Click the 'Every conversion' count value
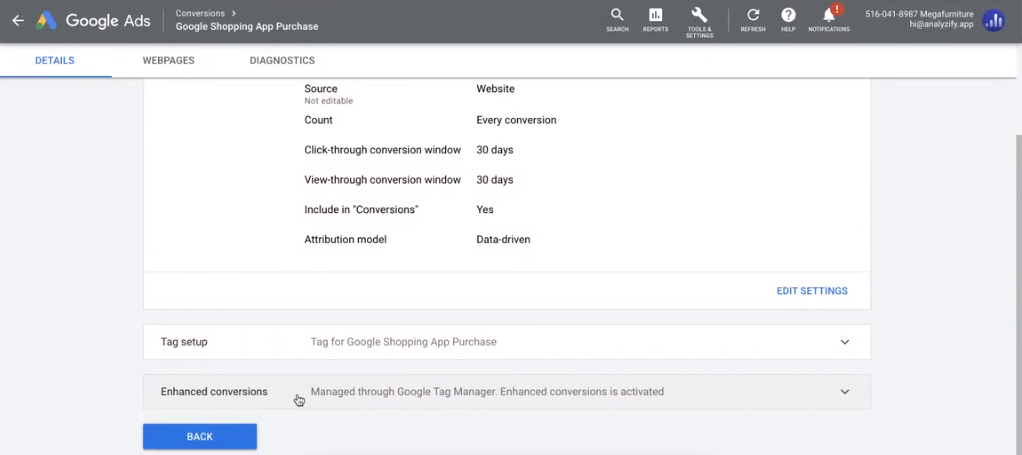 (516, 120)
